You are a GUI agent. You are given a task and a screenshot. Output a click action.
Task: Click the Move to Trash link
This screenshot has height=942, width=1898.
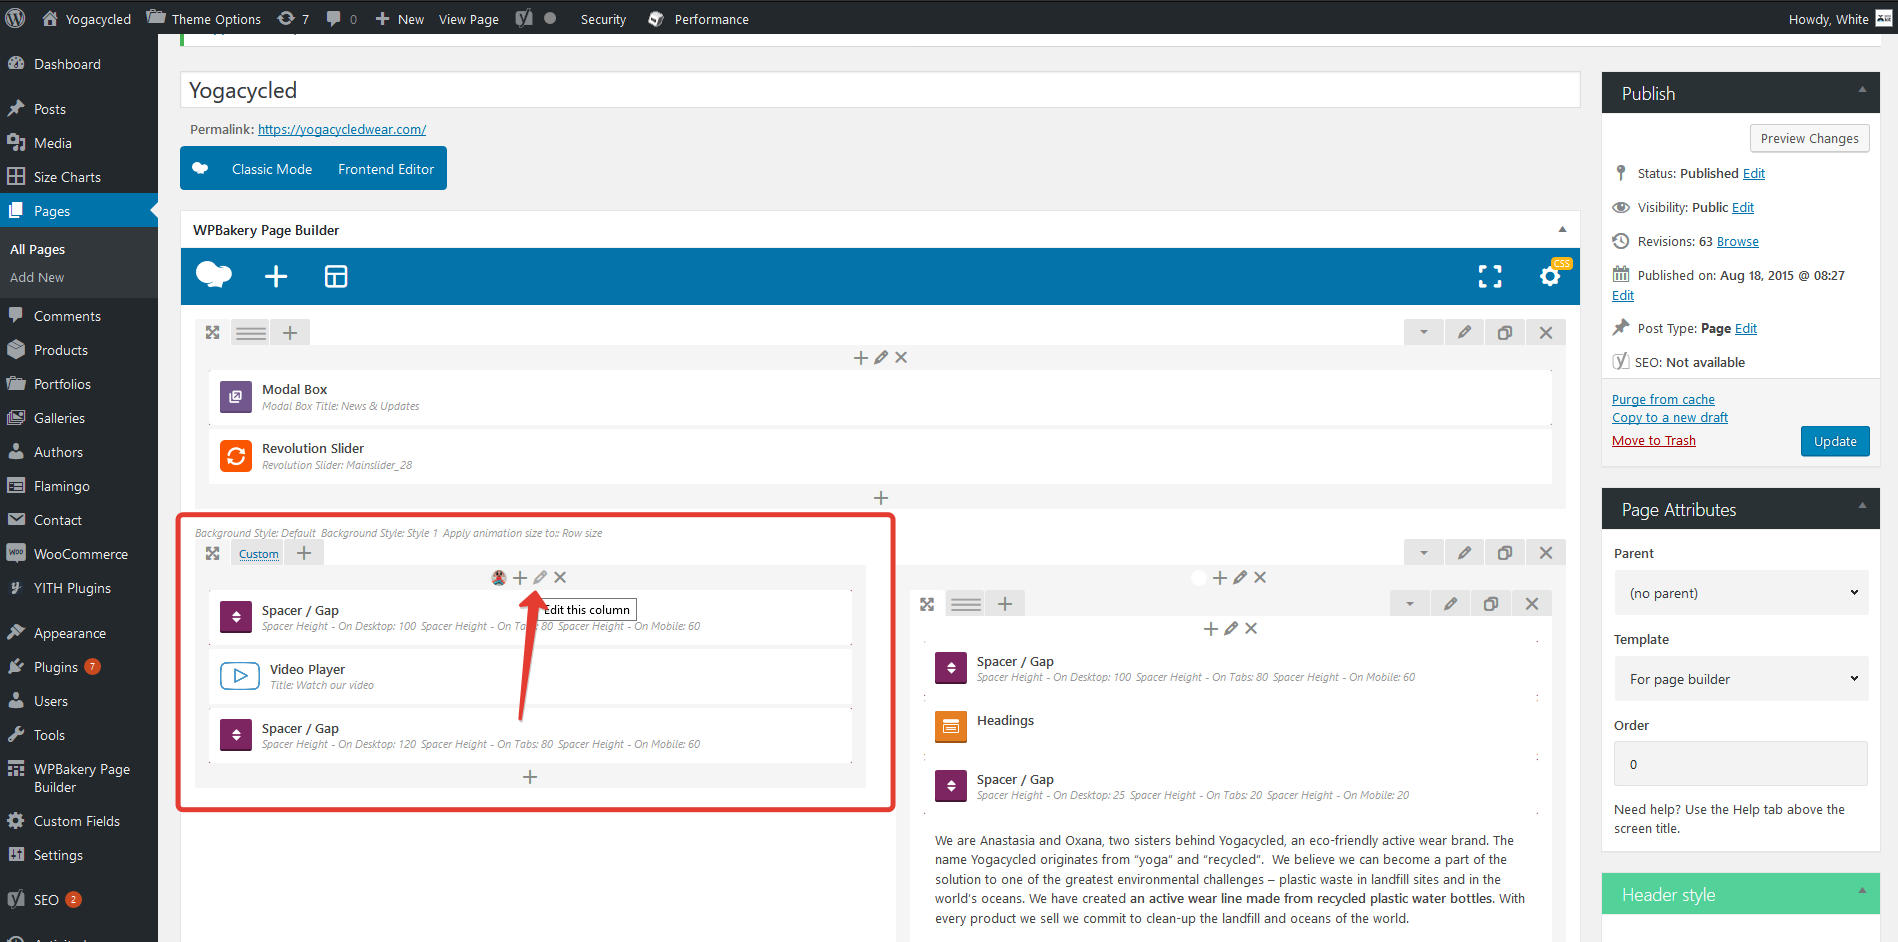tap(1653, 441)
